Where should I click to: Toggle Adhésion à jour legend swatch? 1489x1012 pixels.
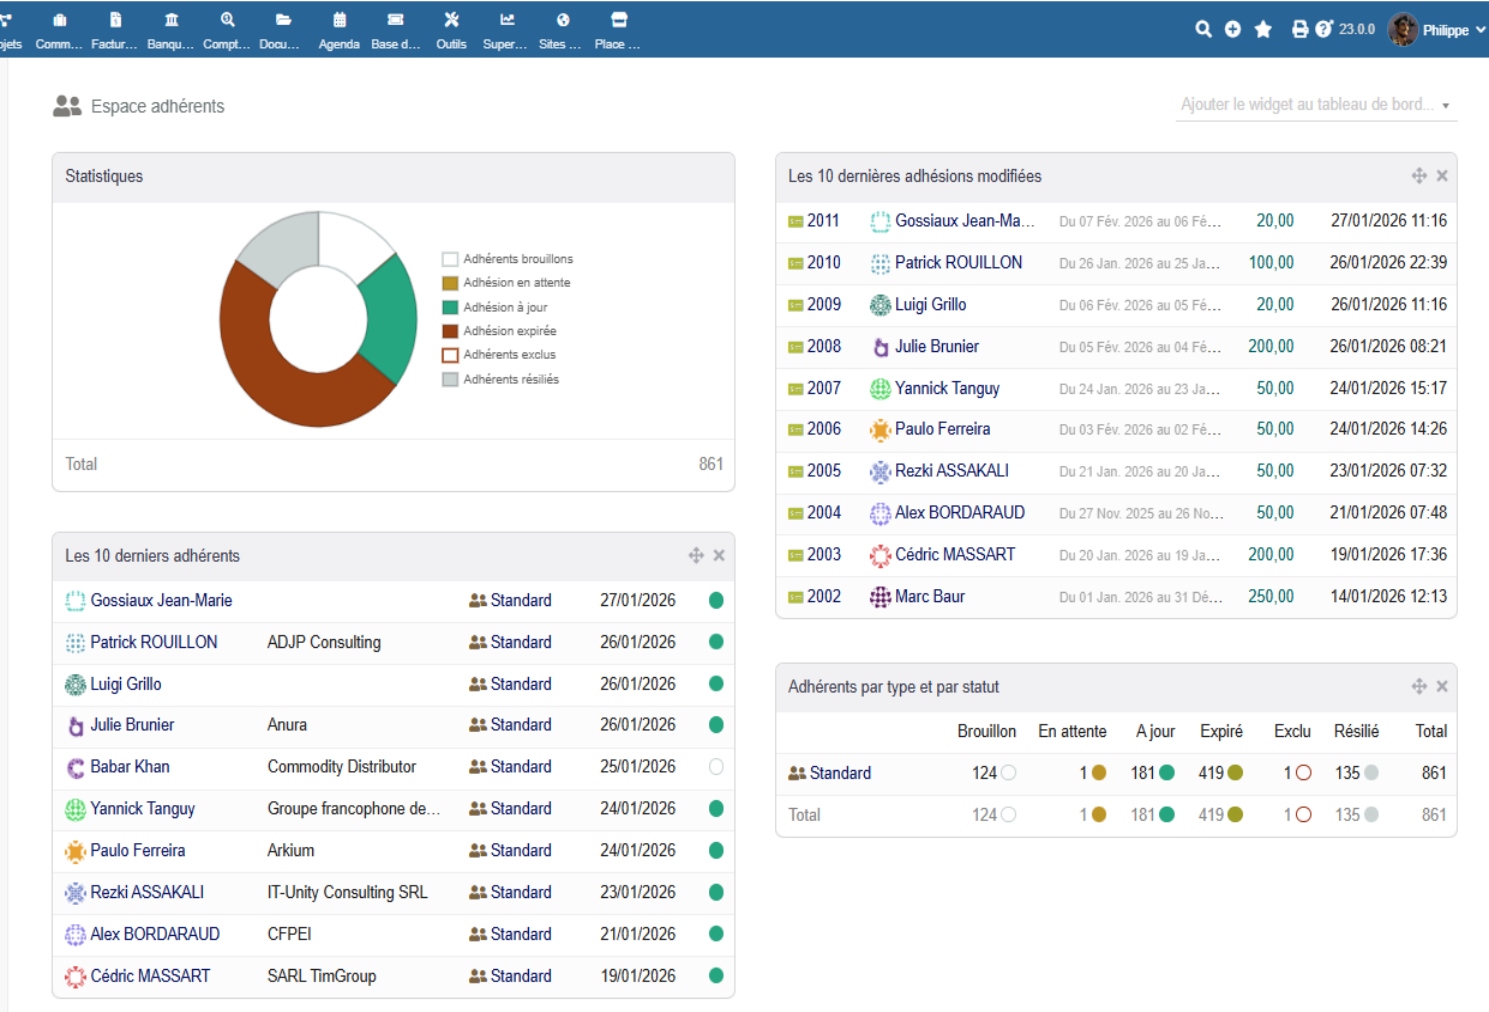pyautogui.click(x=450, y=307)
